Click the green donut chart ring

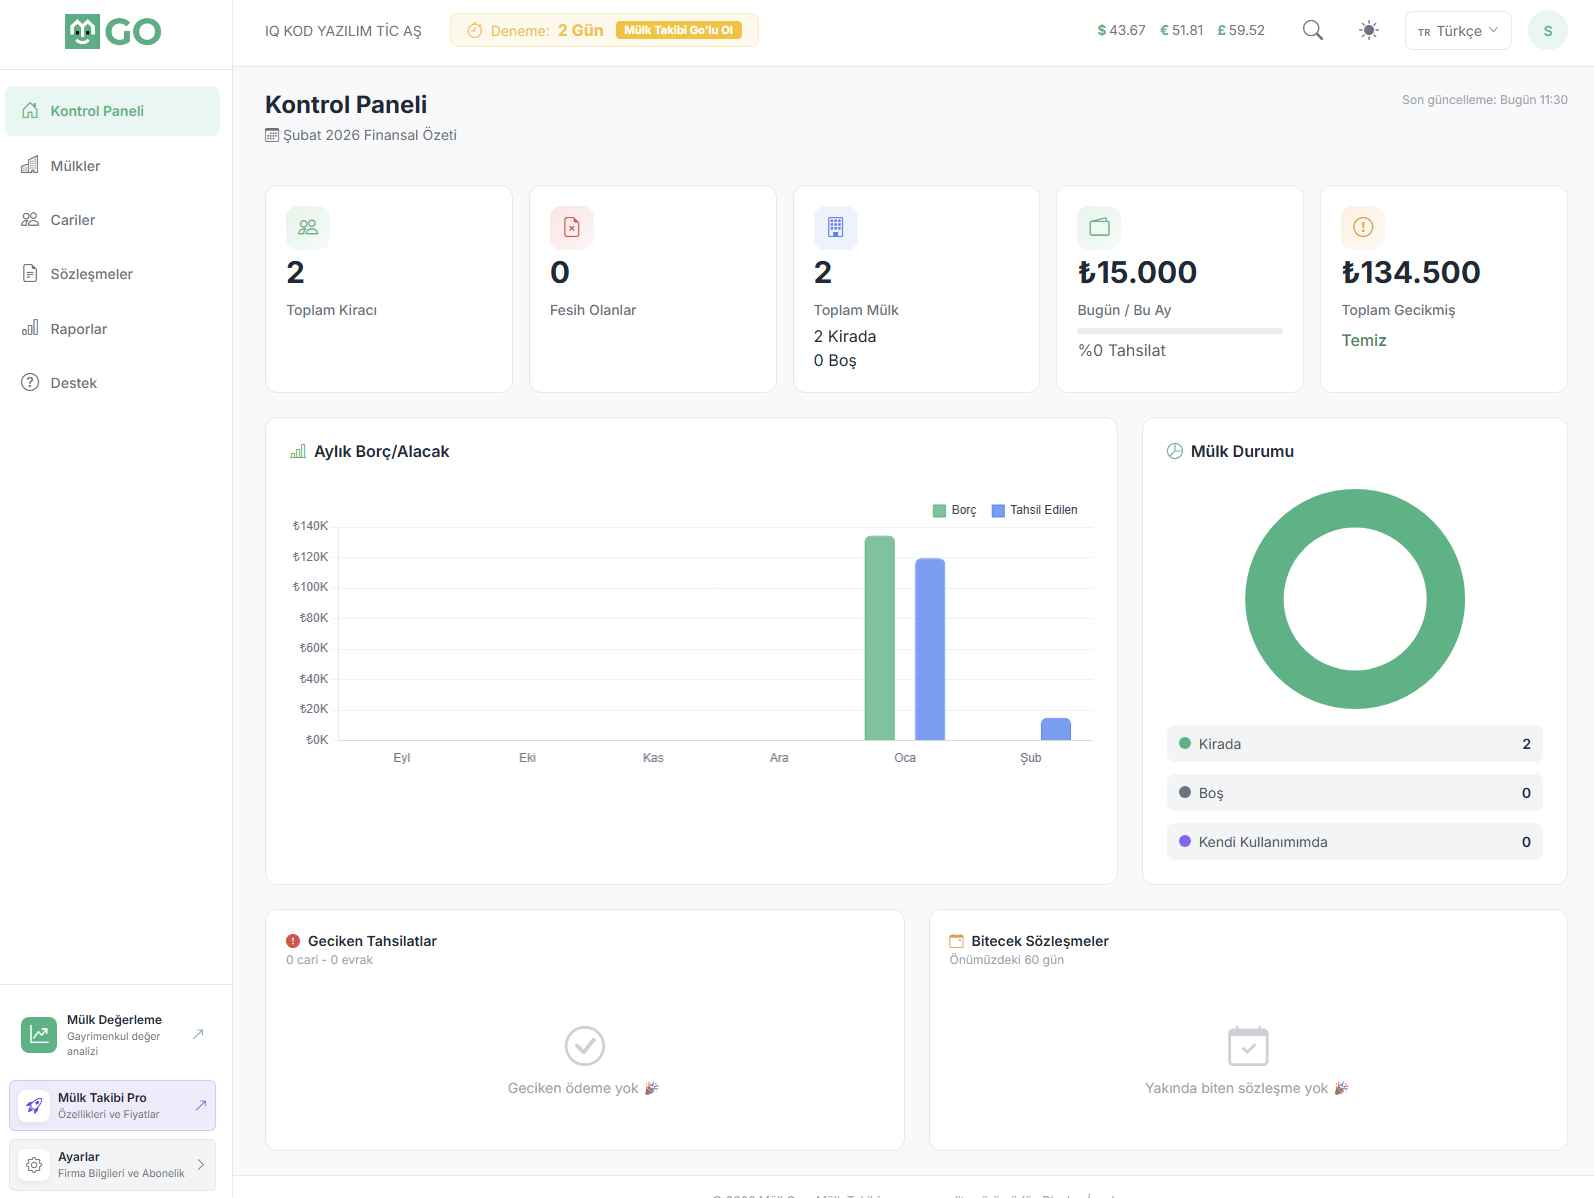pyautogui.click(x=1264, y=600)
